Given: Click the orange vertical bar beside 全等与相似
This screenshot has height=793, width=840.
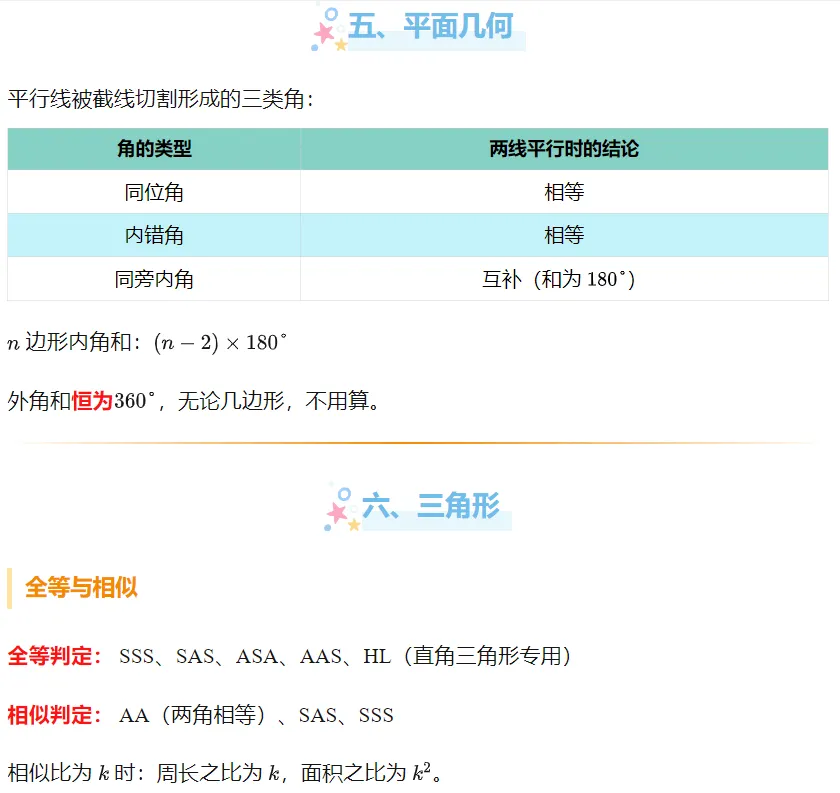Looking at the screenshot, I should pyautogui.click(x=10, y=589).
